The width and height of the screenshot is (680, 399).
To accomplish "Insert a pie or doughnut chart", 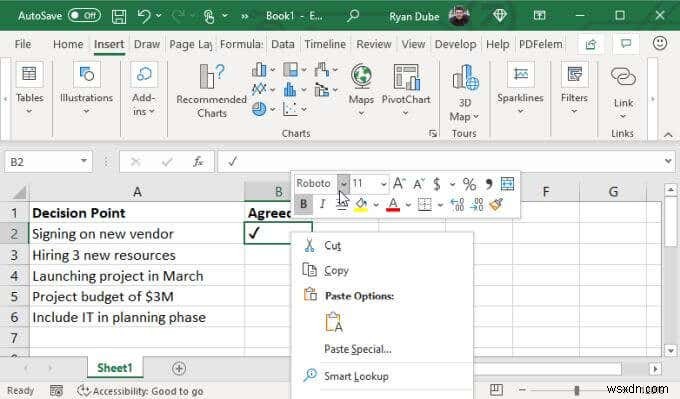I will point(259,109).
